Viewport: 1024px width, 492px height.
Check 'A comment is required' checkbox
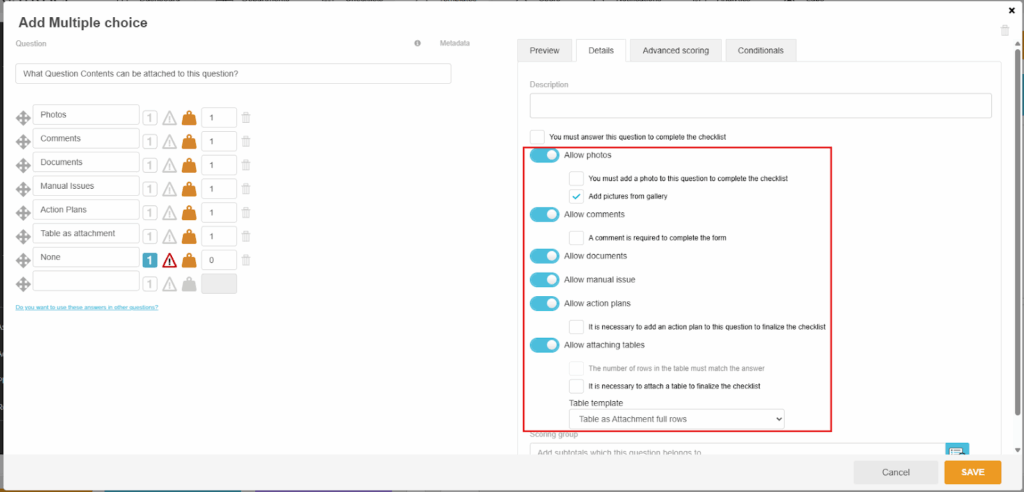click(577, 238)
